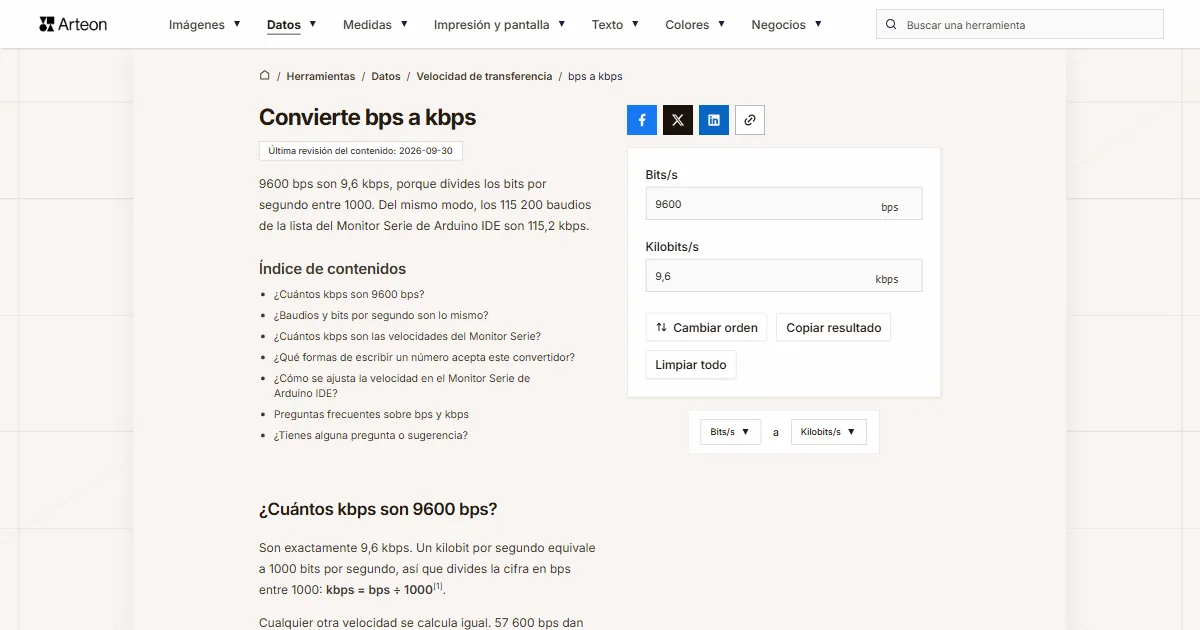Open the Datos menu
This screenshot has height=630, width=1200.
[x=292, y=25]
